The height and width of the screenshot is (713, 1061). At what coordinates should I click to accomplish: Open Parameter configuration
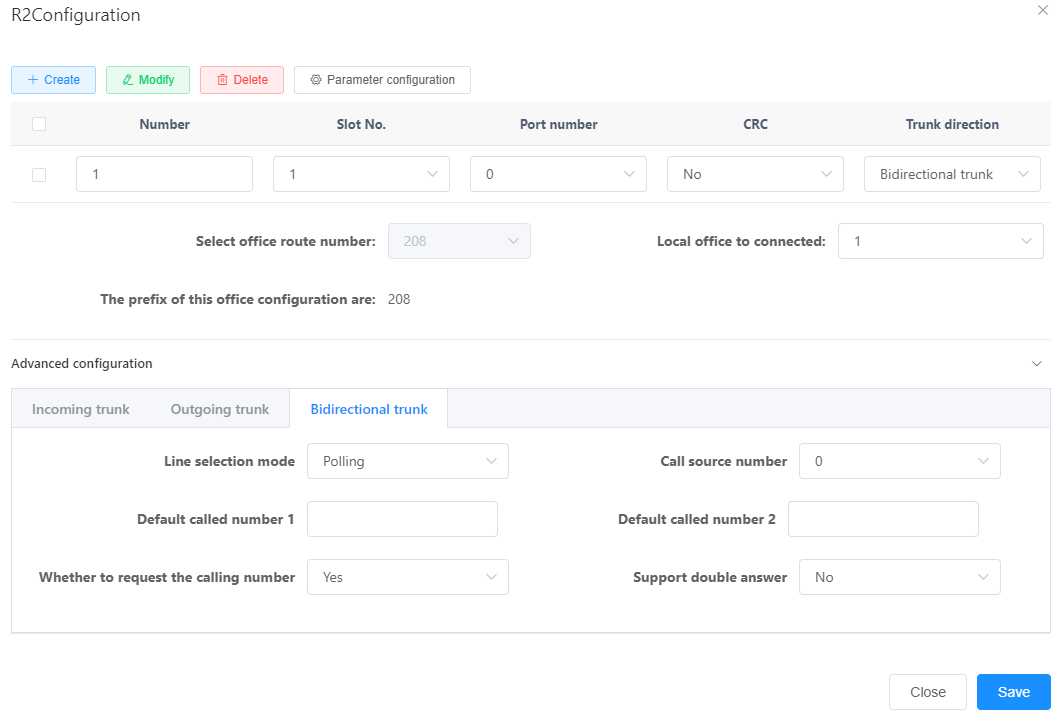click(382, 80)
